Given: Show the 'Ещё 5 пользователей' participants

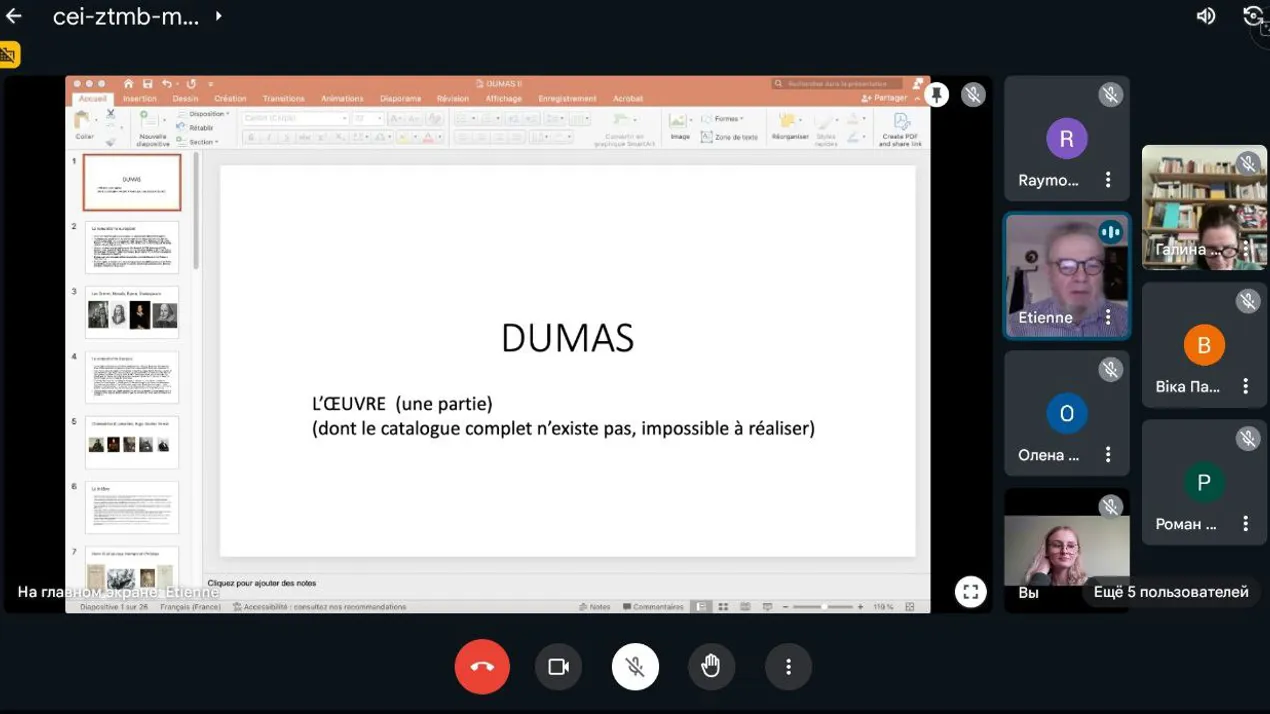Looking at the screenshot, I should click(x=1171, y=592).
